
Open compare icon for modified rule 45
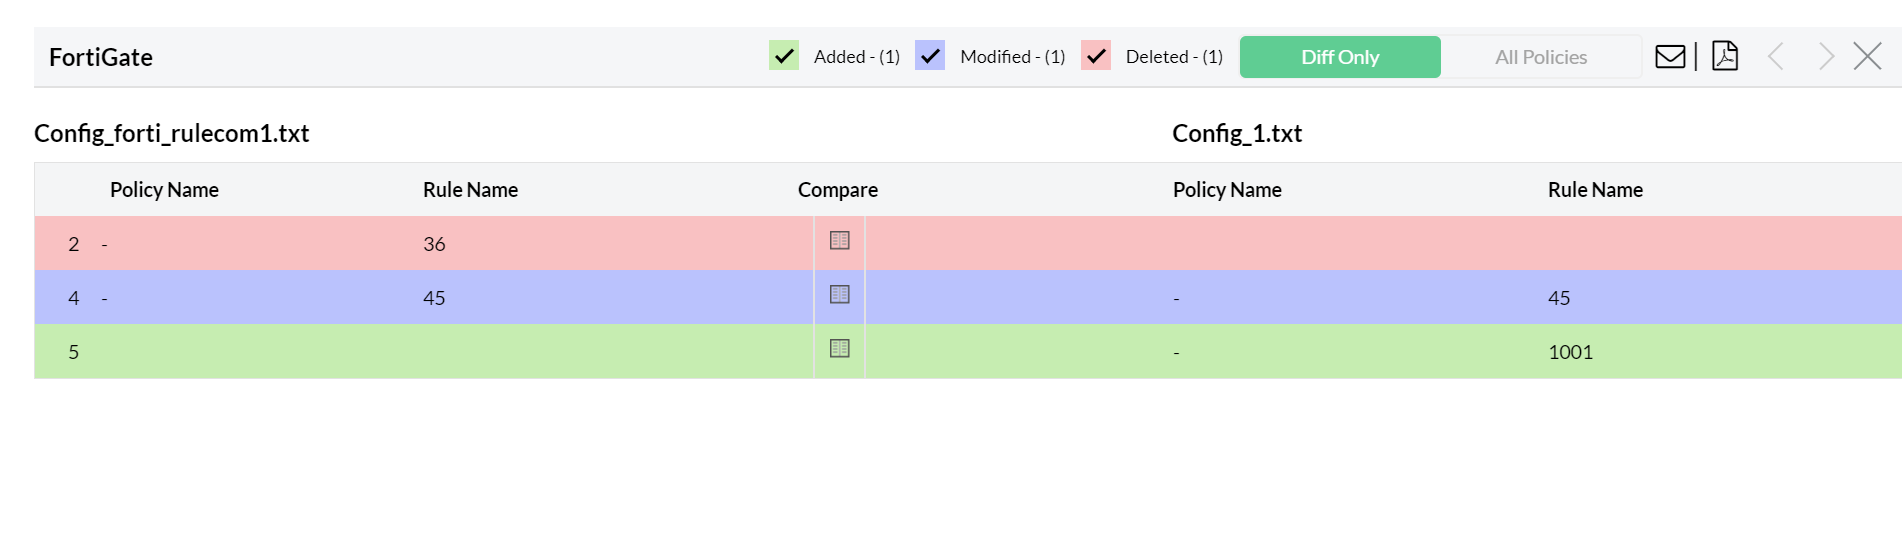click(x=840, y=295)
